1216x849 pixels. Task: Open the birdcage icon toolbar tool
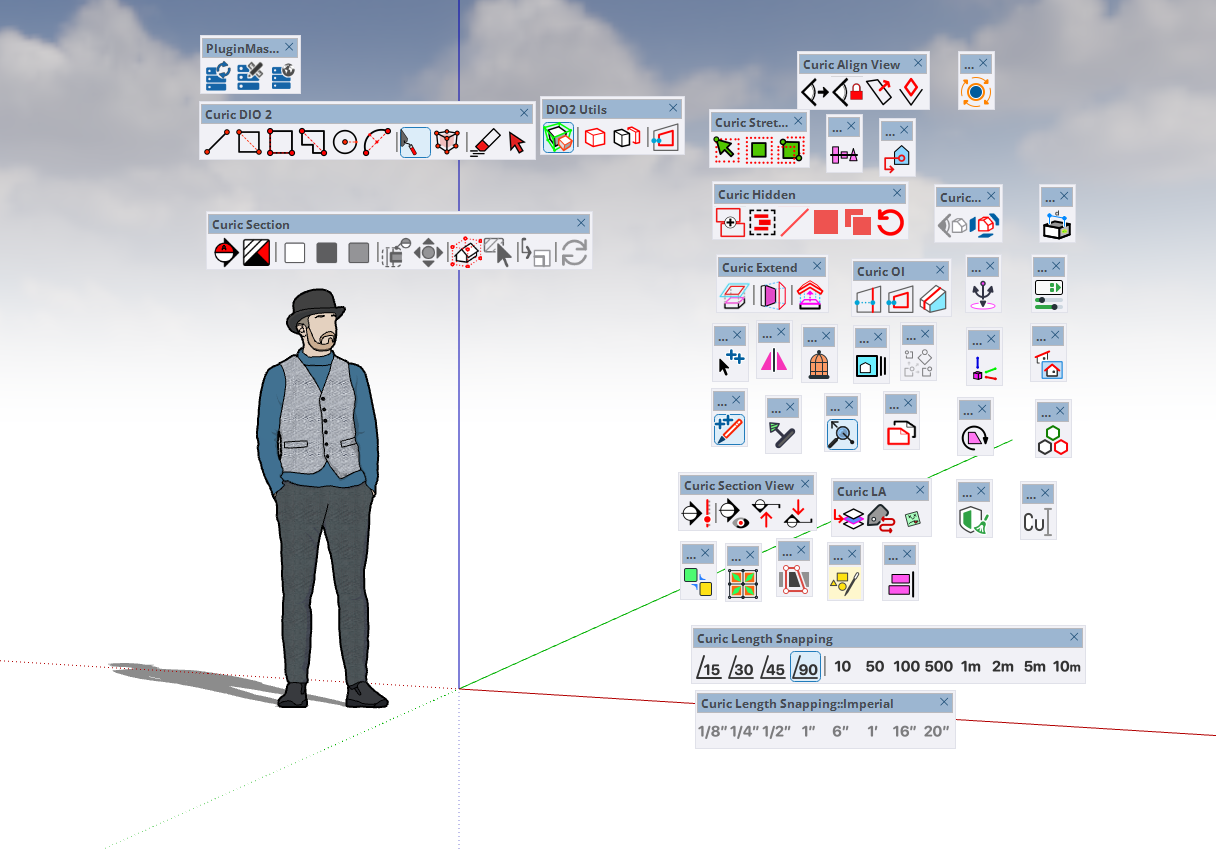(x=818, y=365)
